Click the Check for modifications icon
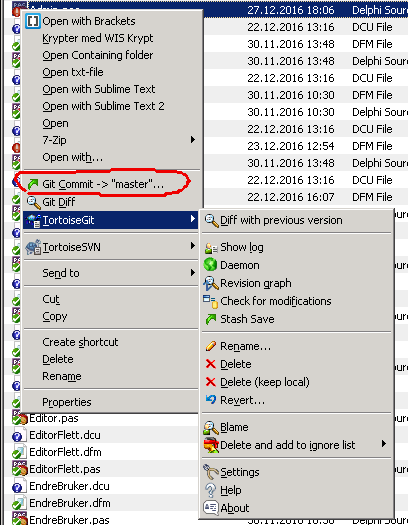408x525 pixels. coord(211,301)
